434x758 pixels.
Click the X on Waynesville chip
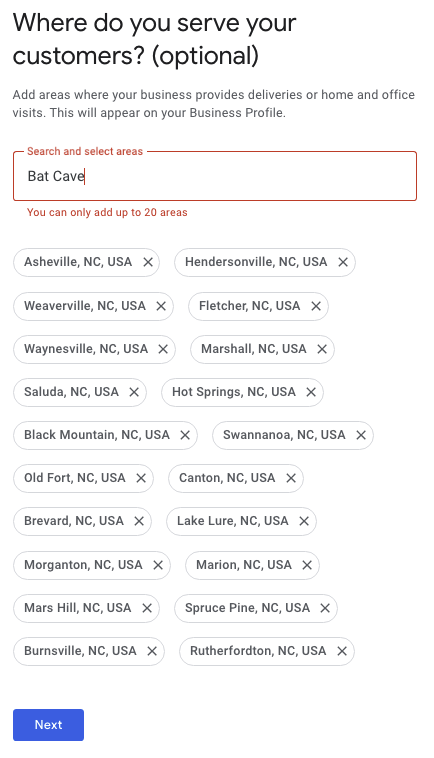click(x=163, y=349)
